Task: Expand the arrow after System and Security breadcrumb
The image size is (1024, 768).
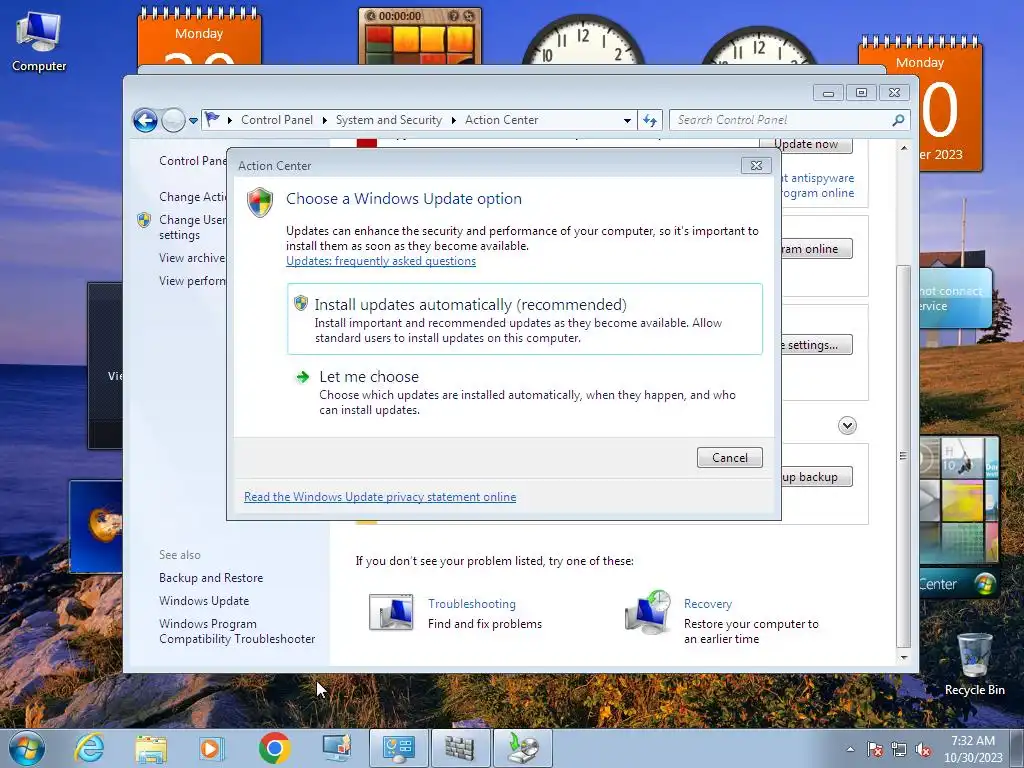Action: pyautogui.click(x=453, y=120)
